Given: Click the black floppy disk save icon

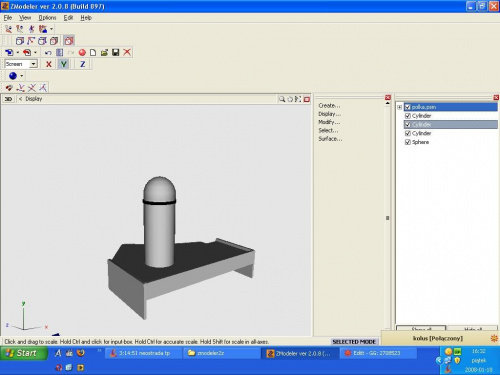Looking at the screenshot, I should click(x=116, y=52).
